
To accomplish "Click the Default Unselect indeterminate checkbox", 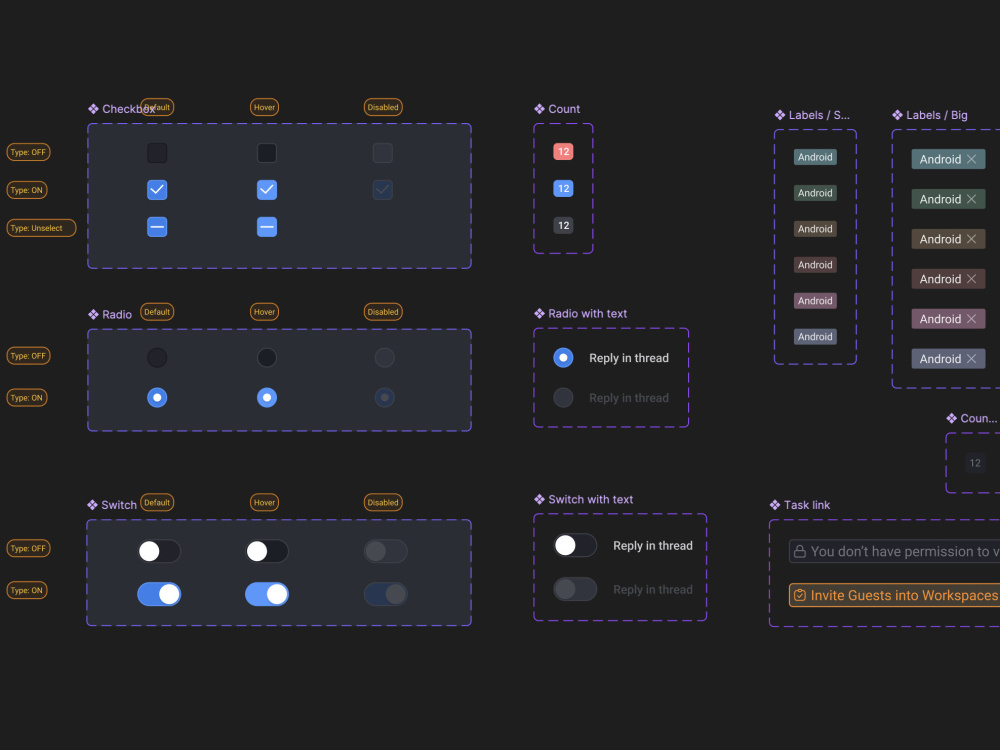I will (157, 226).
